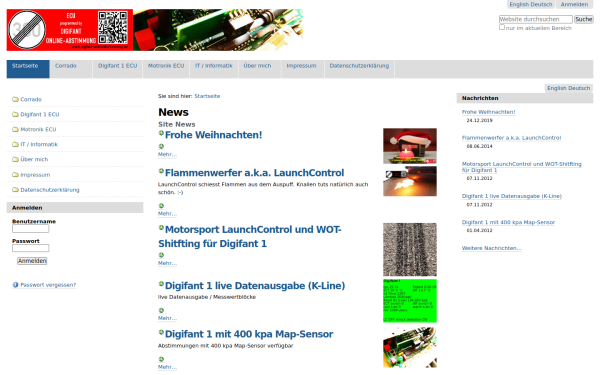The image size is (600, 375).
Task: Open Datenschutzerklärung in the left sidebar menu
Action: click(50, 190)
